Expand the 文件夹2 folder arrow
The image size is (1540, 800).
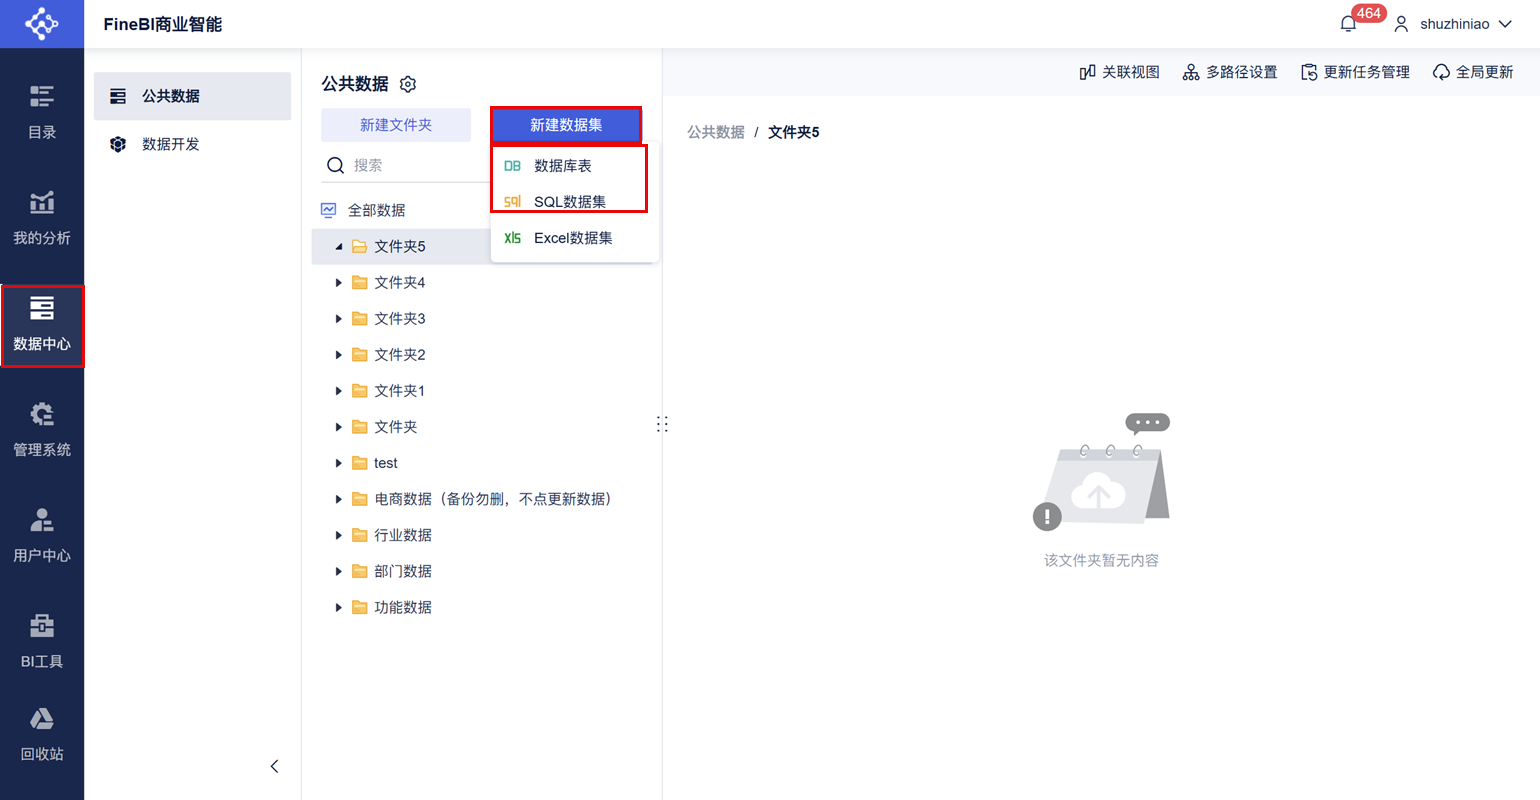click(x=338, y=355)
